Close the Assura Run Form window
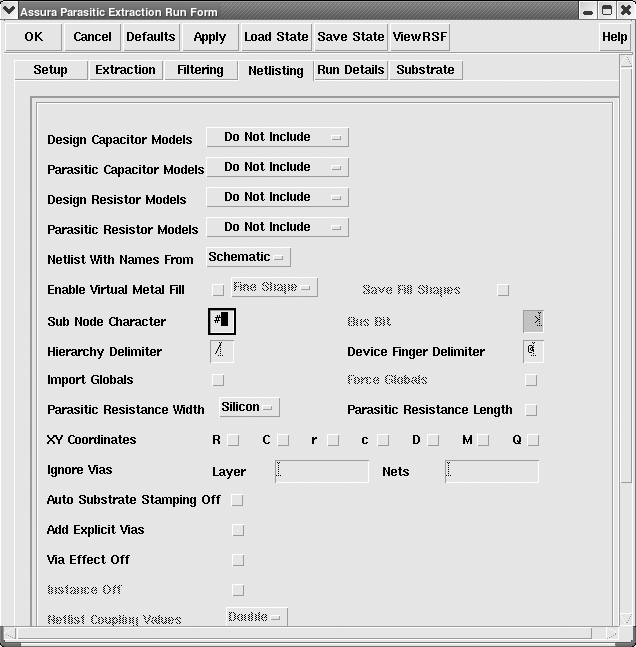 tap(626, 10)
